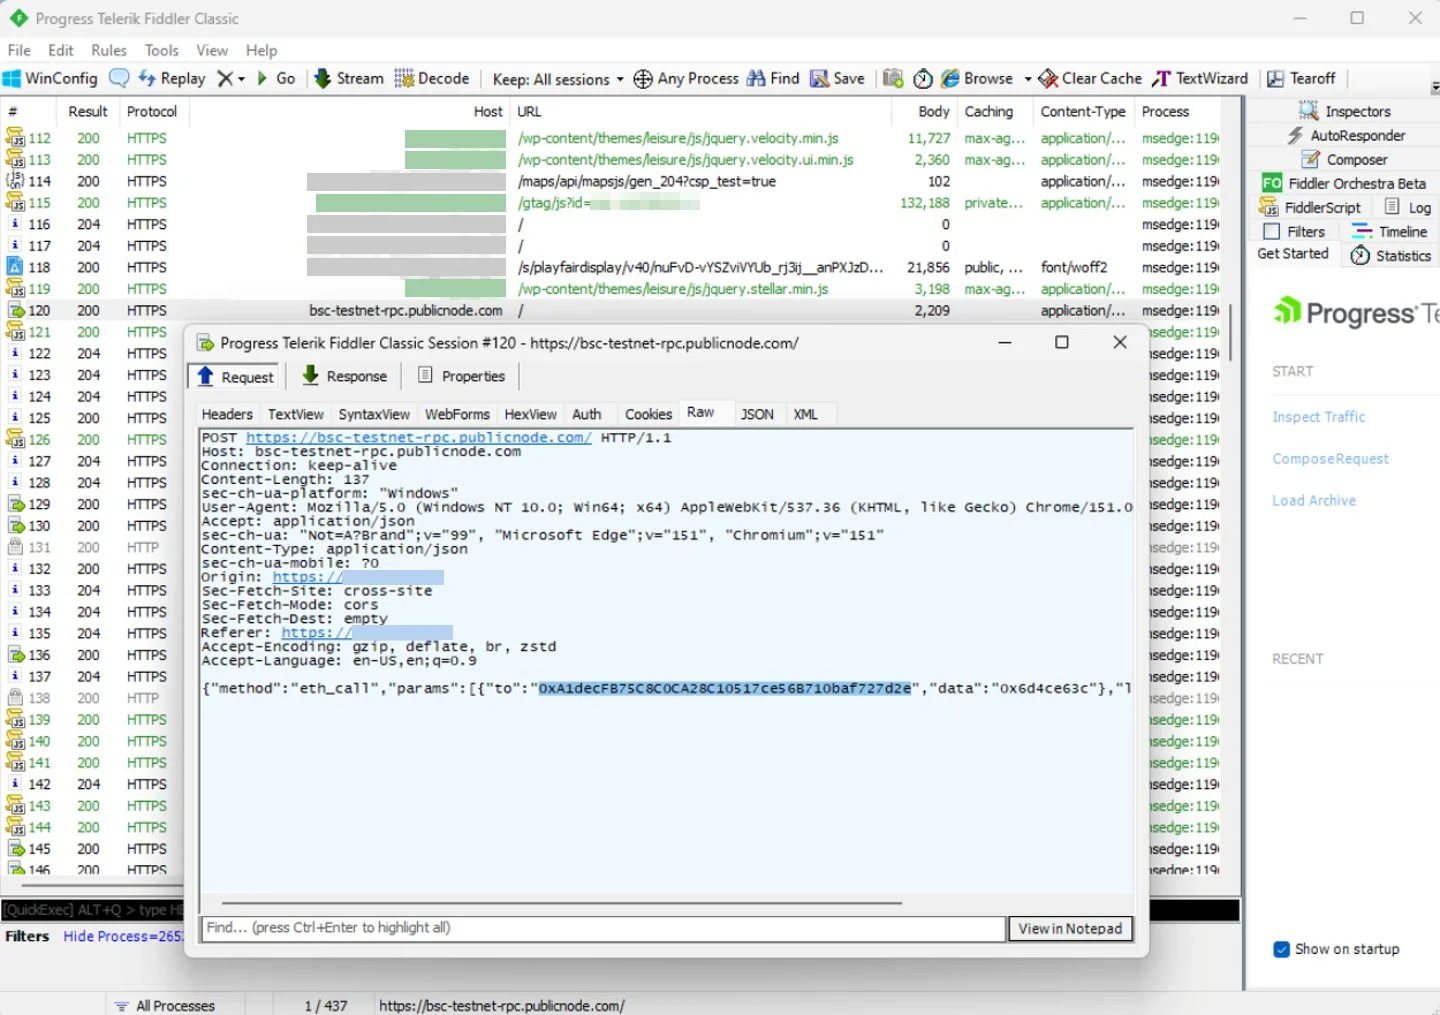Expand the Browse dropdown arrow

(x=1027, y=79)
